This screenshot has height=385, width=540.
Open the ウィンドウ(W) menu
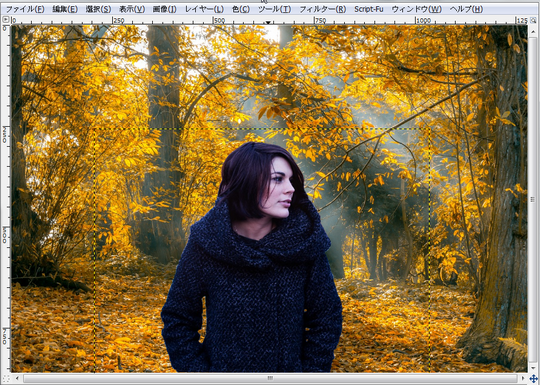tap(417, 9)
